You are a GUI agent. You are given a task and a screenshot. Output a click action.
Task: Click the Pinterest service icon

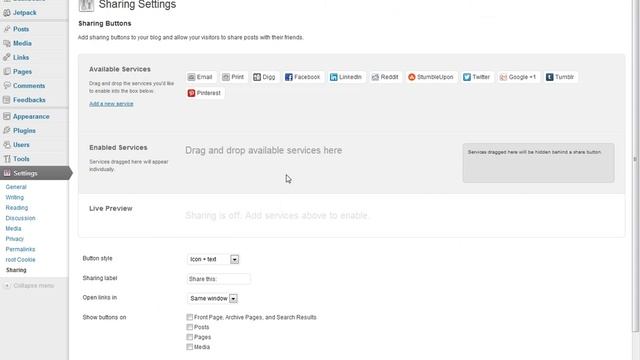click(191, 93)
